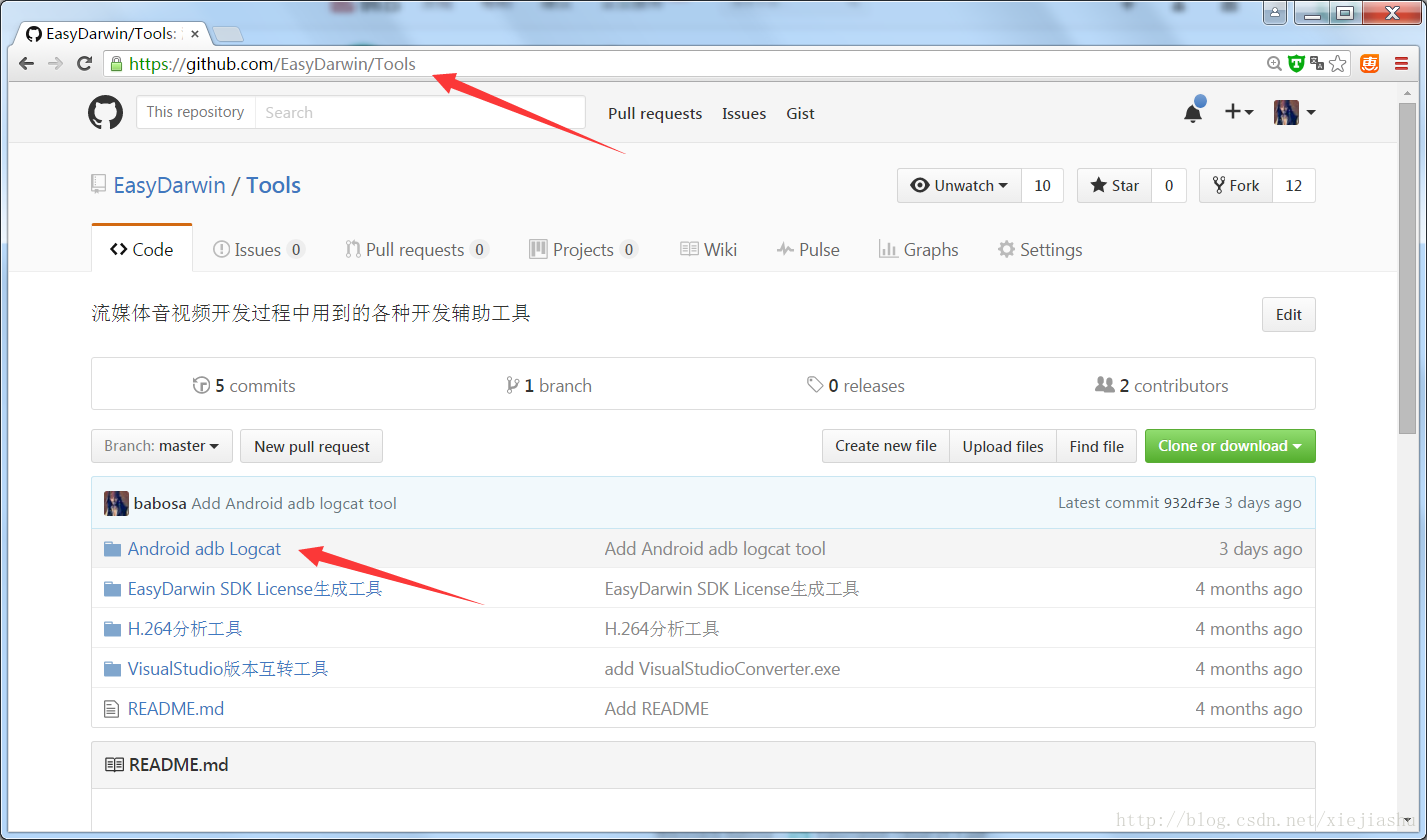
Task: Switch to the Wiki tab
Action: tap(708, 249)
